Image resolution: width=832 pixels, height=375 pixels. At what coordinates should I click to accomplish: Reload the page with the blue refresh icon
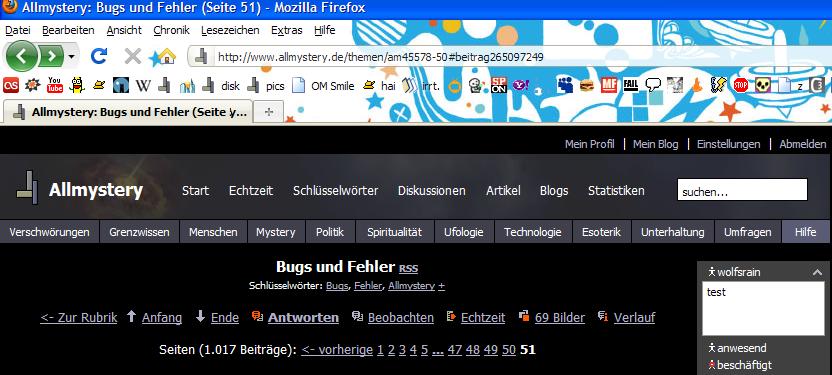(x=99, y=56)
